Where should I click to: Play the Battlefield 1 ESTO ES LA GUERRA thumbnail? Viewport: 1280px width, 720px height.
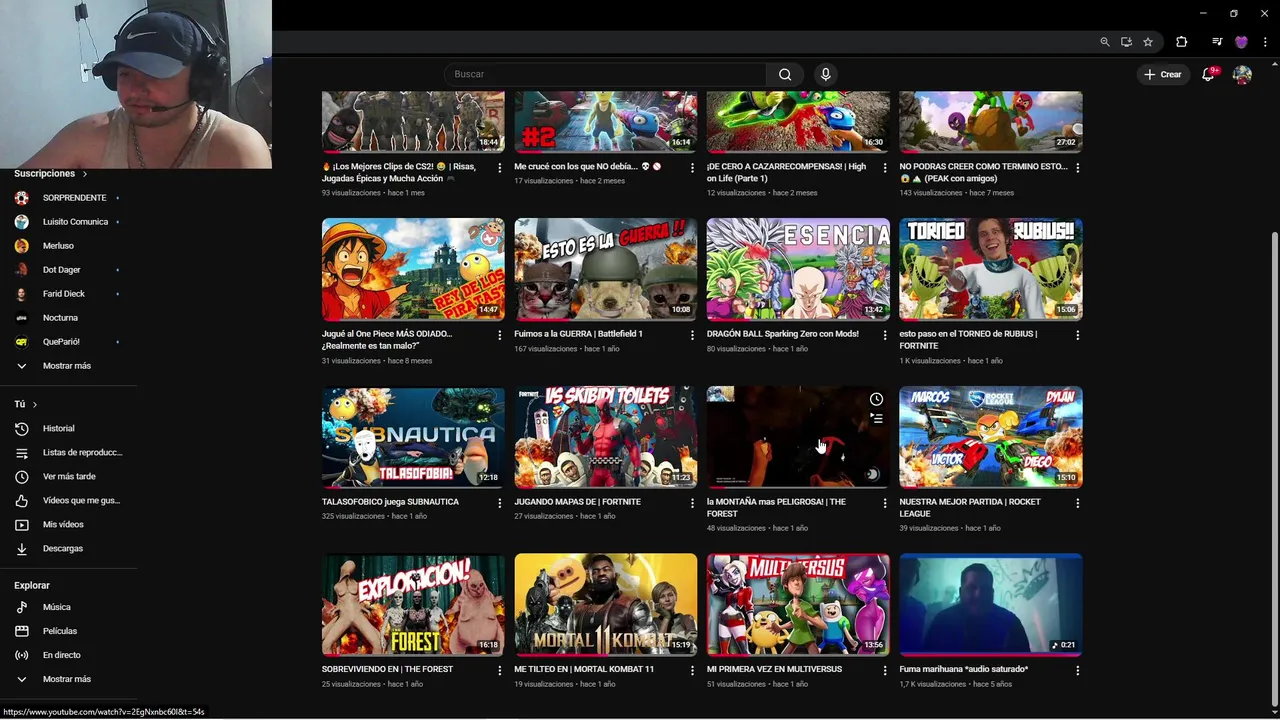coord(606,269)
